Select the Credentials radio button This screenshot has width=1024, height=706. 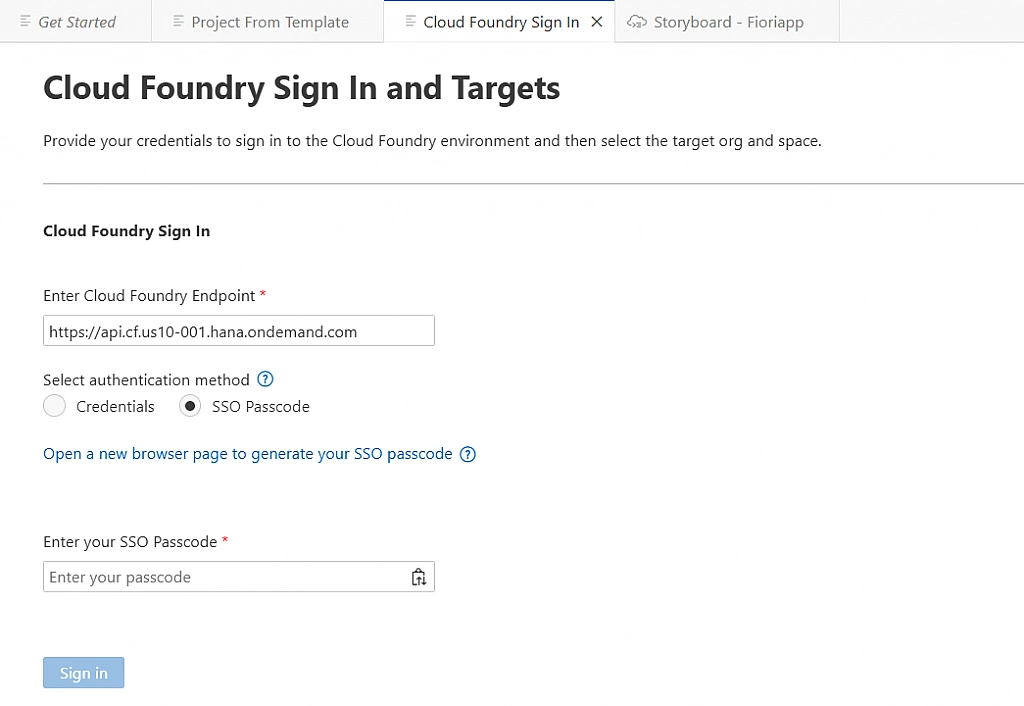(55, 406)
